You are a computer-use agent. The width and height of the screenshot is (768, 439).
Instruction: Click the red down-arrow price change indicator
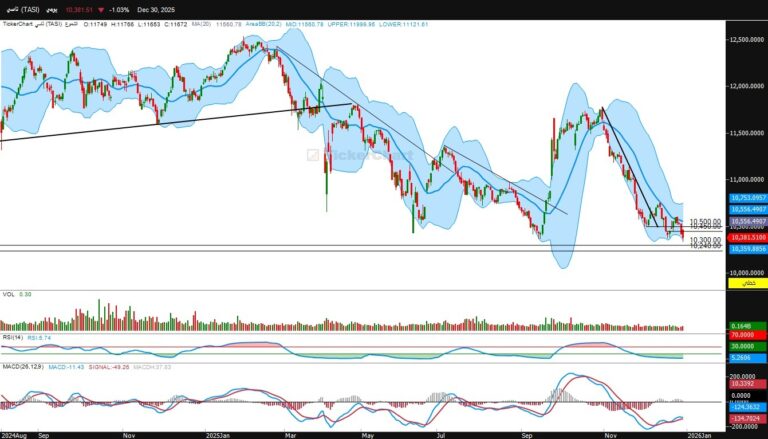coord(101,9)
